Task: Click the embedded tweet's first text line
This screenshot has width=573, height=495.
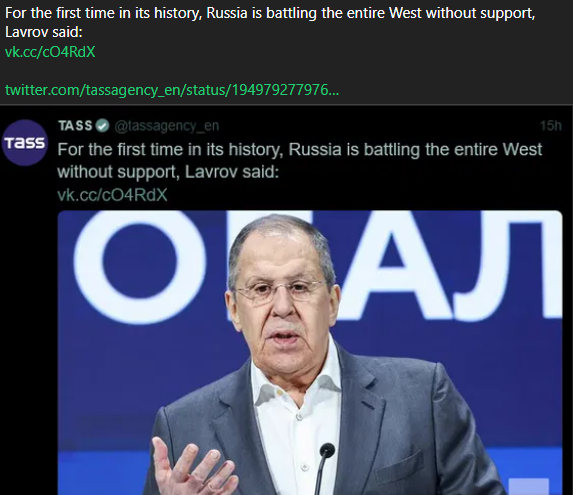Action: (x=300, y=149)
